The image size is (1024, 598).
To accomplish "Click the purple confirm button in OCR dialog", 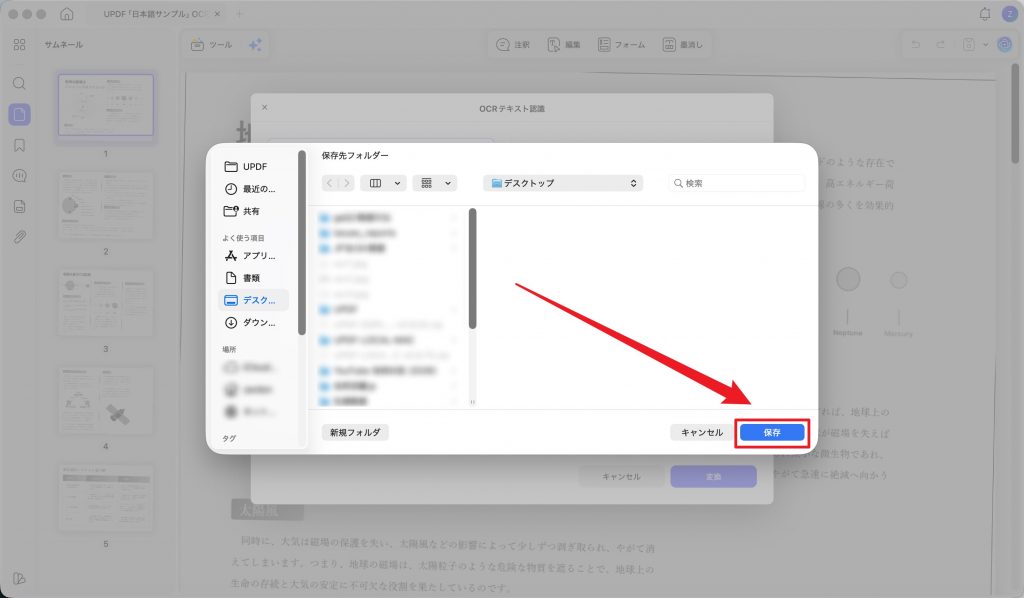I will click(713, 477).
